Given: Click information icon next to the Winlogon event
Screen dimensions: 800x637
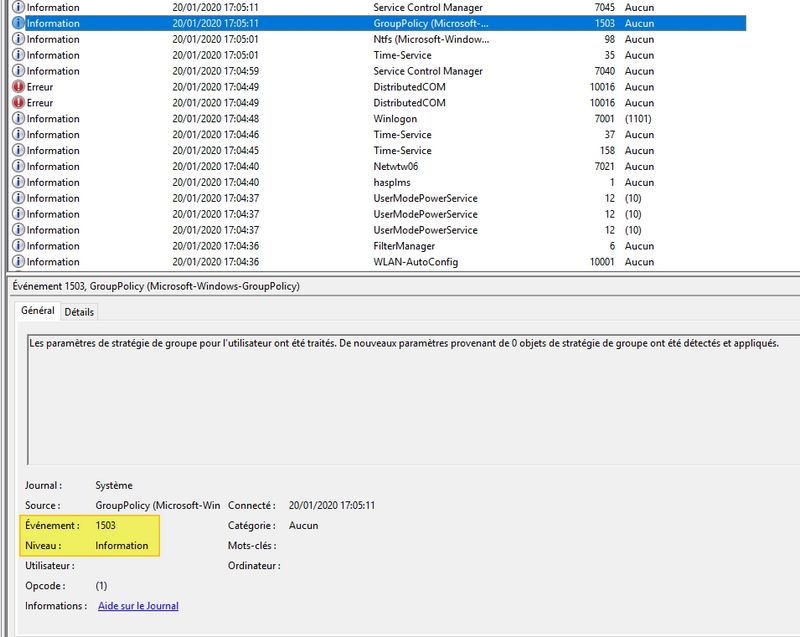Looking at the screenshot, I should point(18,119).
